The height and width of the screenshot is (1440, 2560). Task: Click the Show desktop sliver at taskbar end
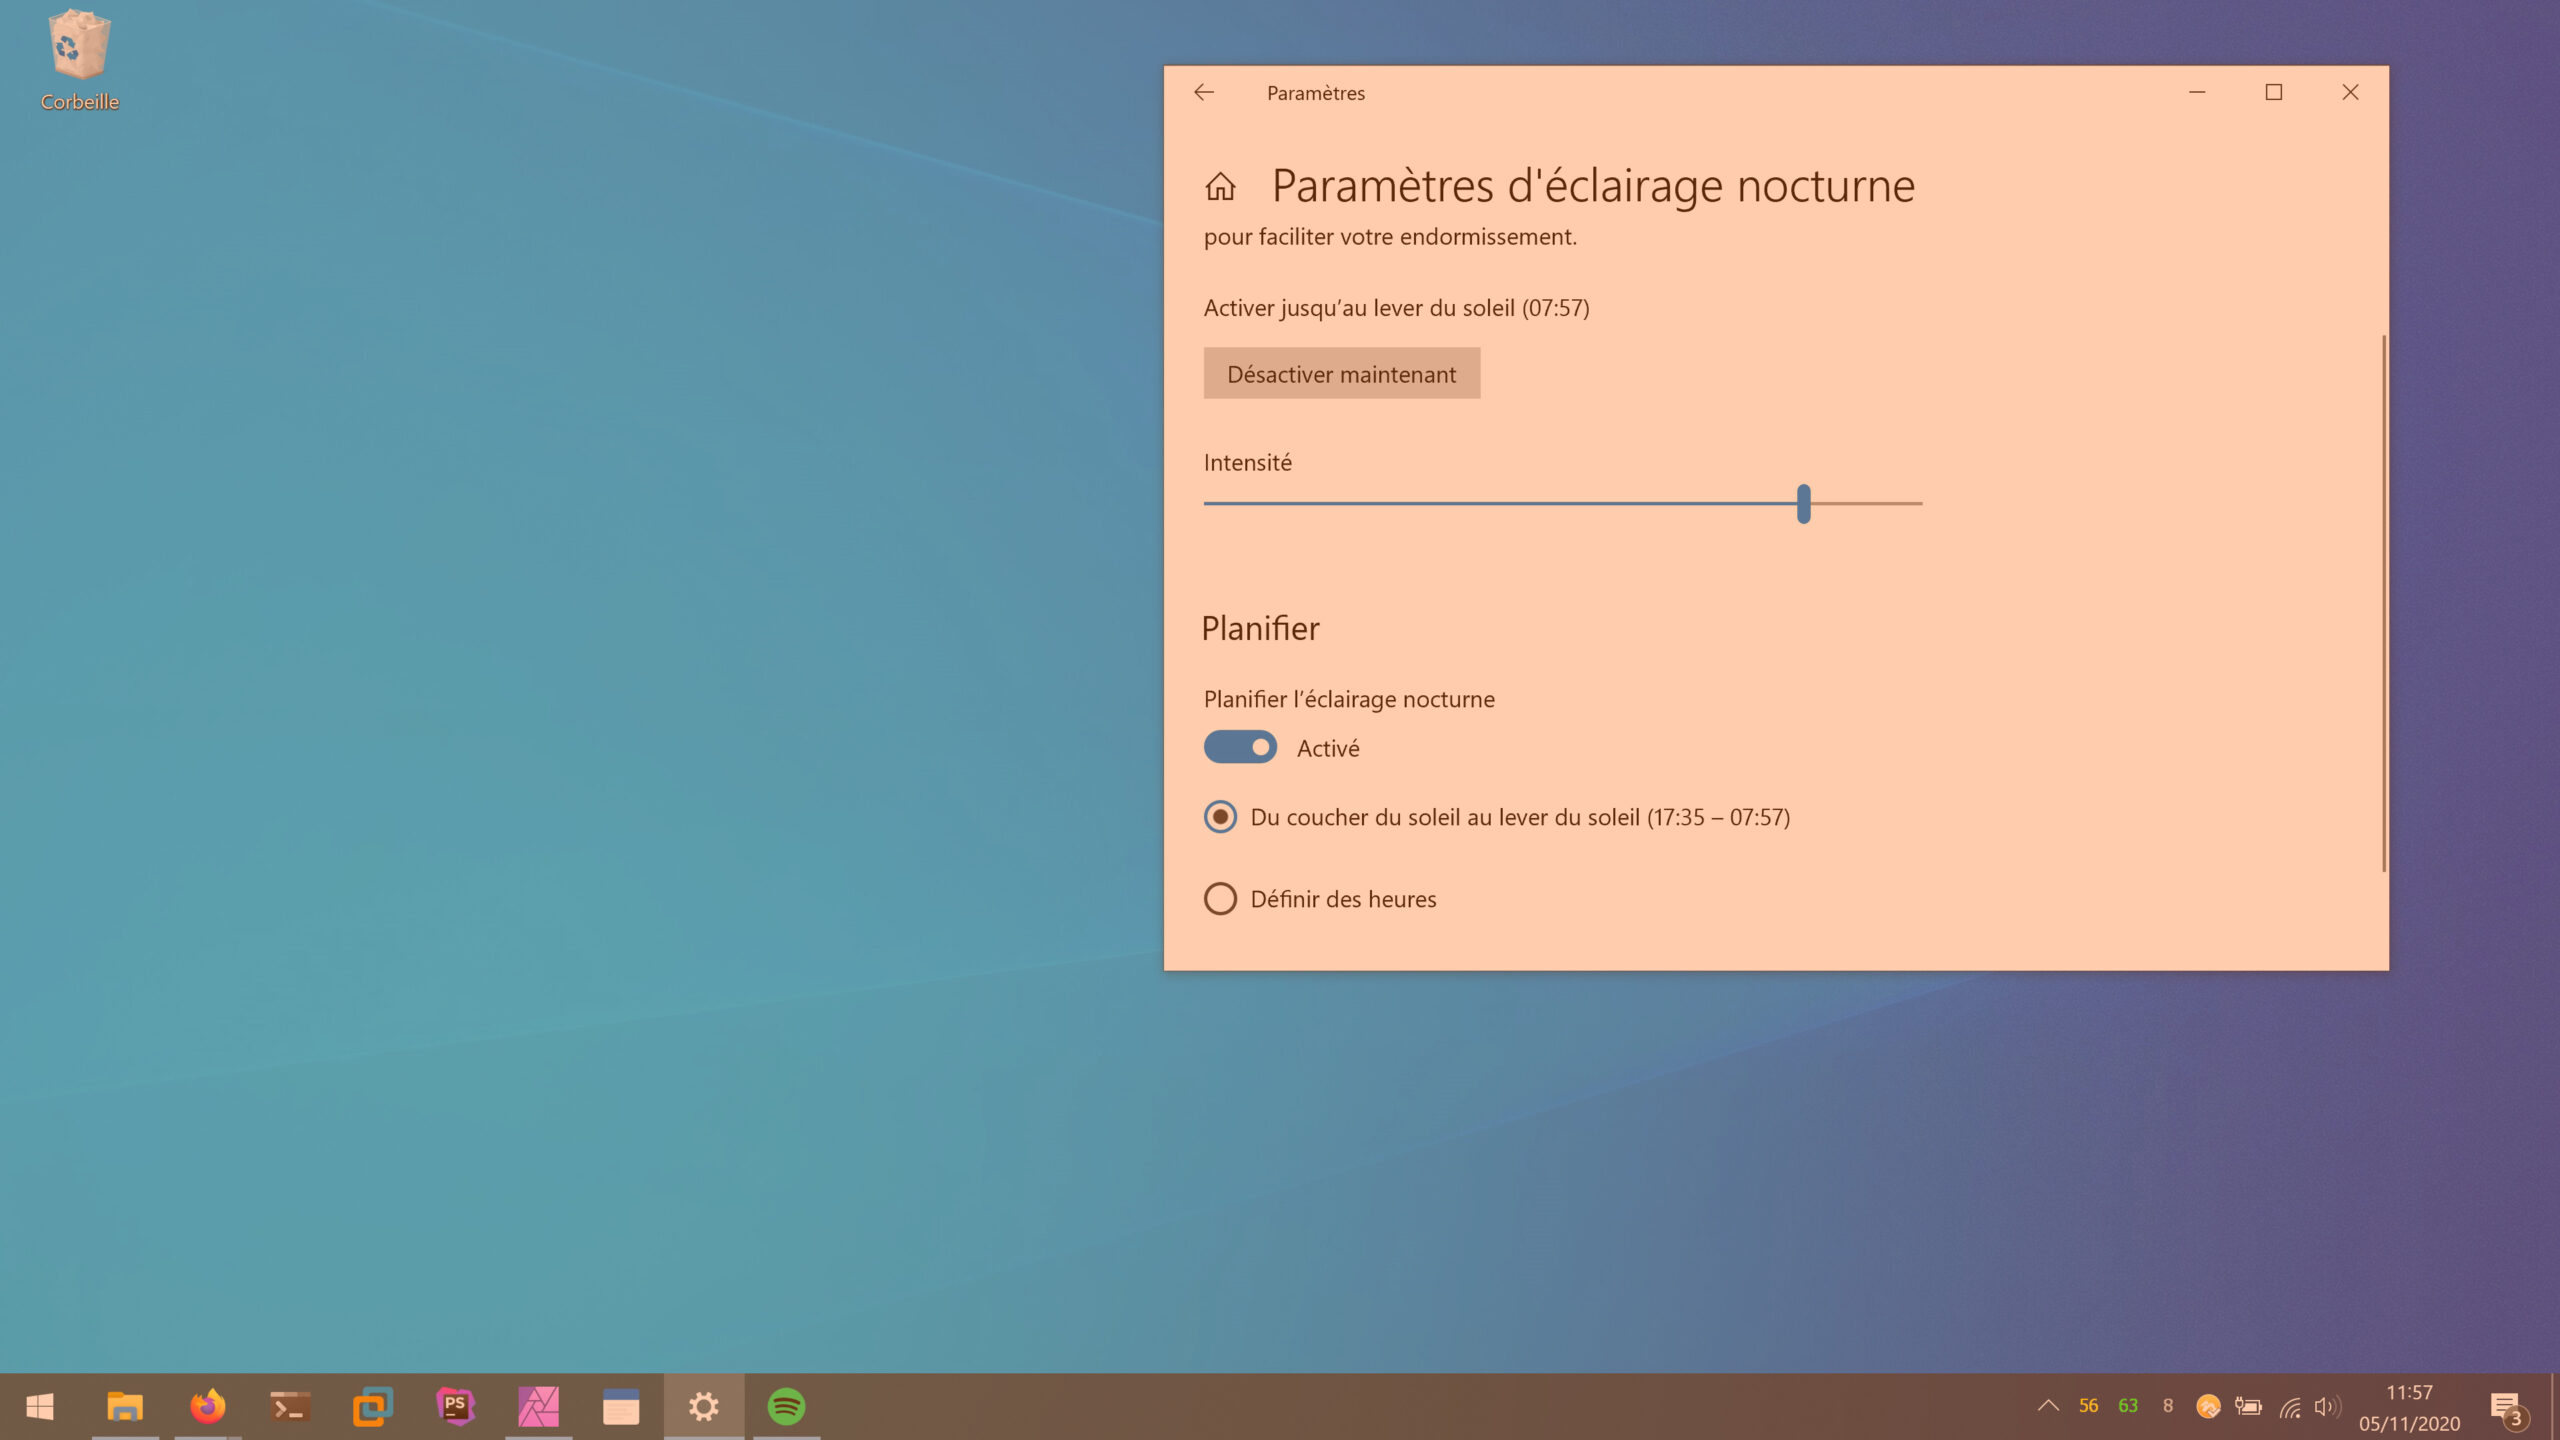click(2554, 1407)
